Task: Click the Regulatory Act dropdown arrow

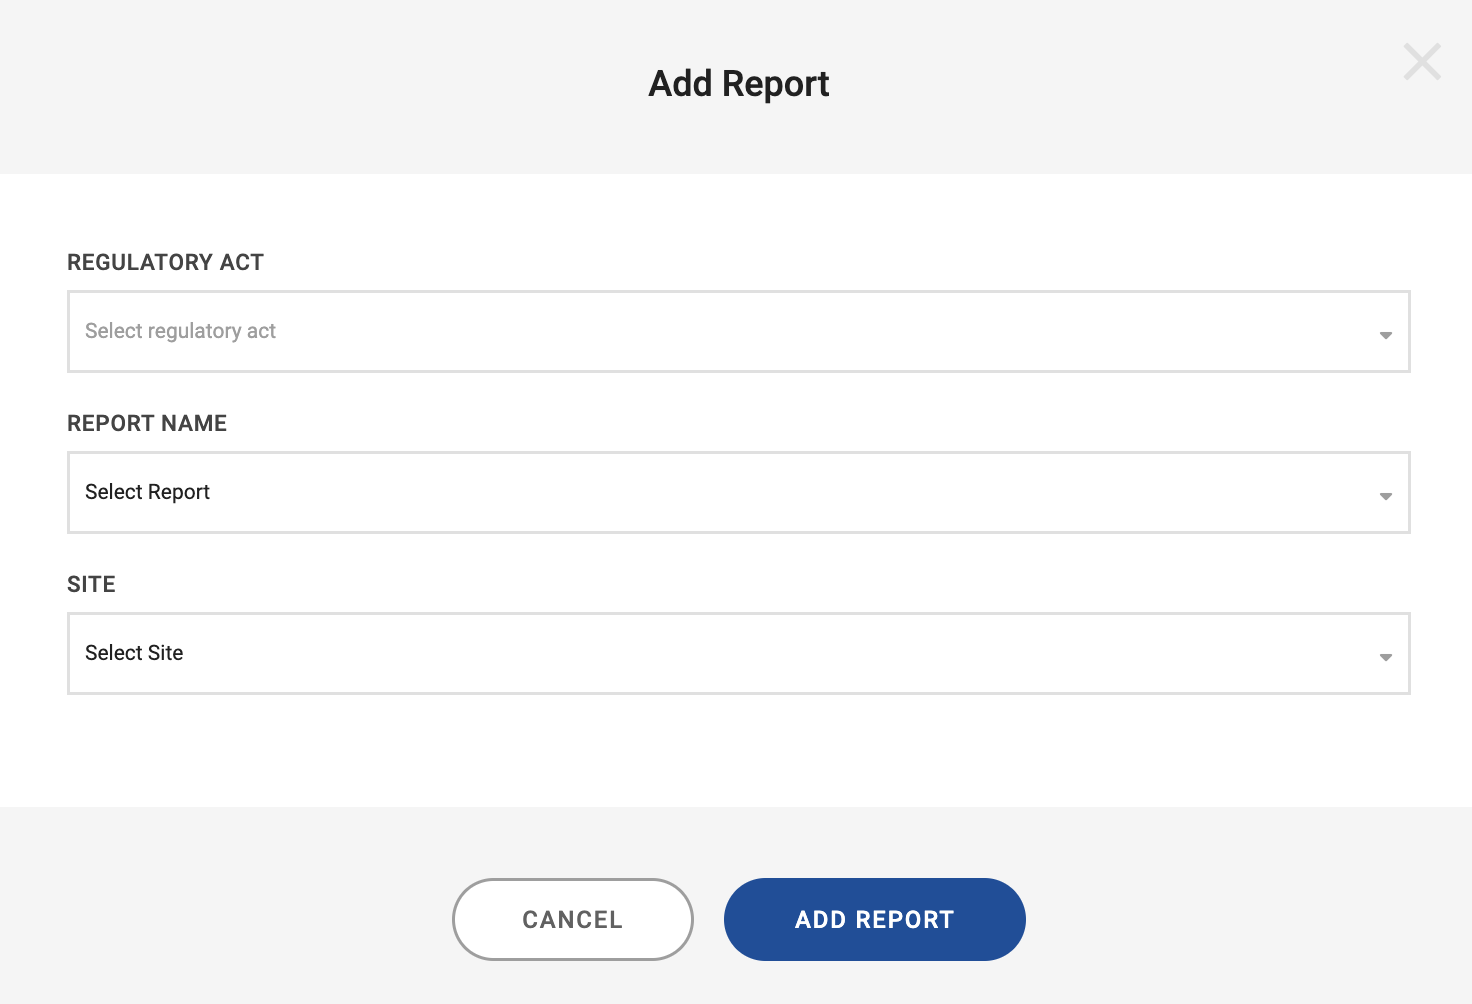Action: click(x=1385, y=335)
